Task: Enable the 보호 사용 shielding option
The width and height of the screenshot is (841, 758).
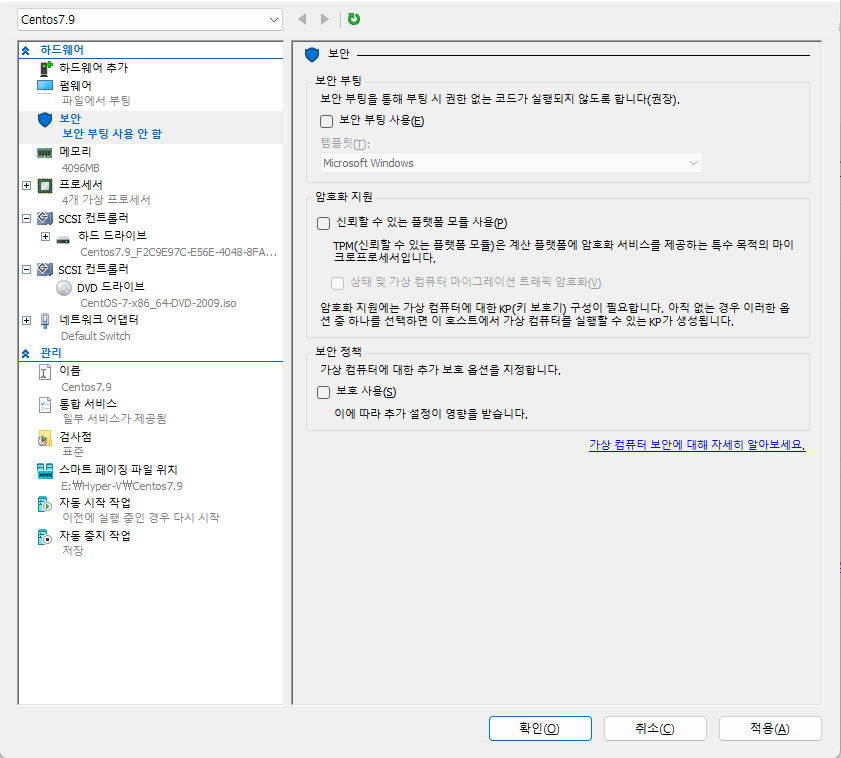Action: (x=323, y=392)
